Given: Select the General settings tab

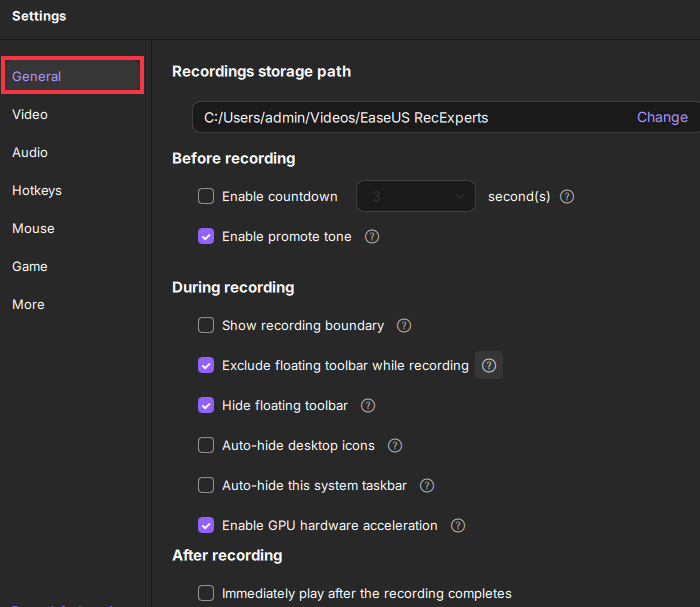Looking at the screenshot, I should (x=73, y=76).
